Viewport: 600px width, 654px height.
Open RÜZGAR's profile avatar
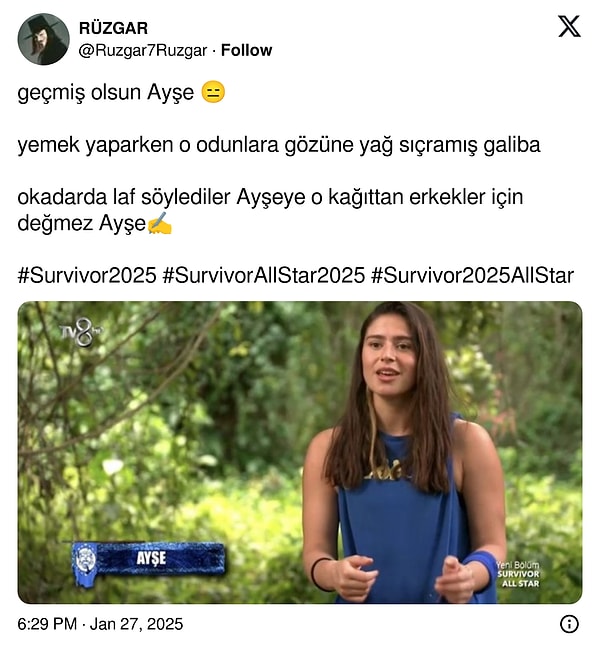click(43, 39)
